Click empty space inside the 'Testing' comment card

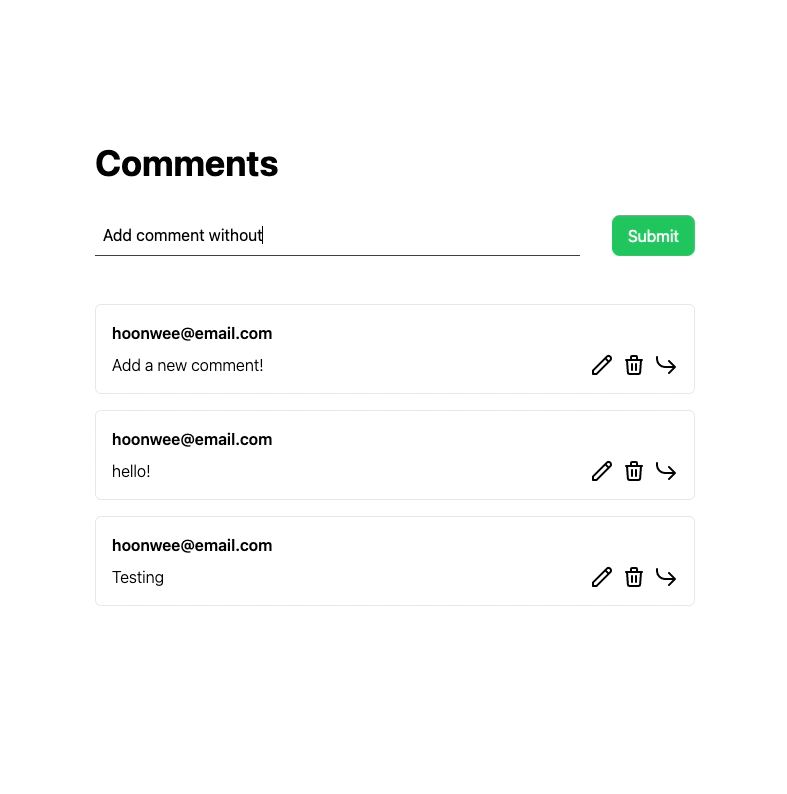click(420, 561)
